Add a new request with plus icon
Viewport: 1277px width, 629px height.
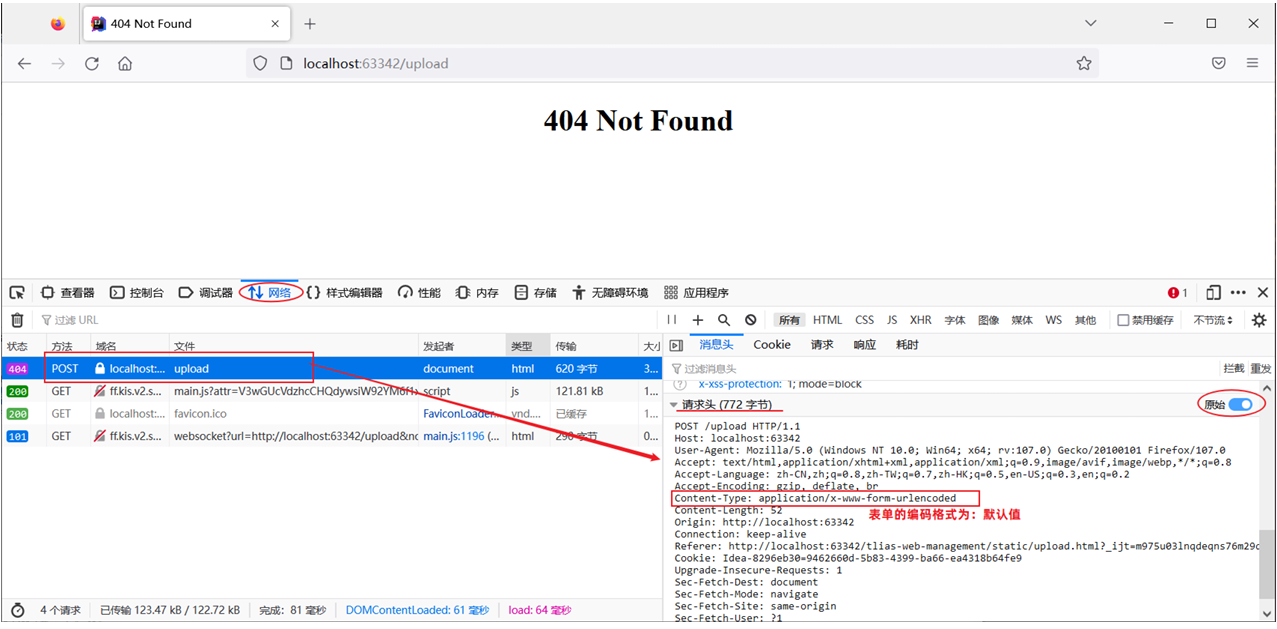(698, 320)
